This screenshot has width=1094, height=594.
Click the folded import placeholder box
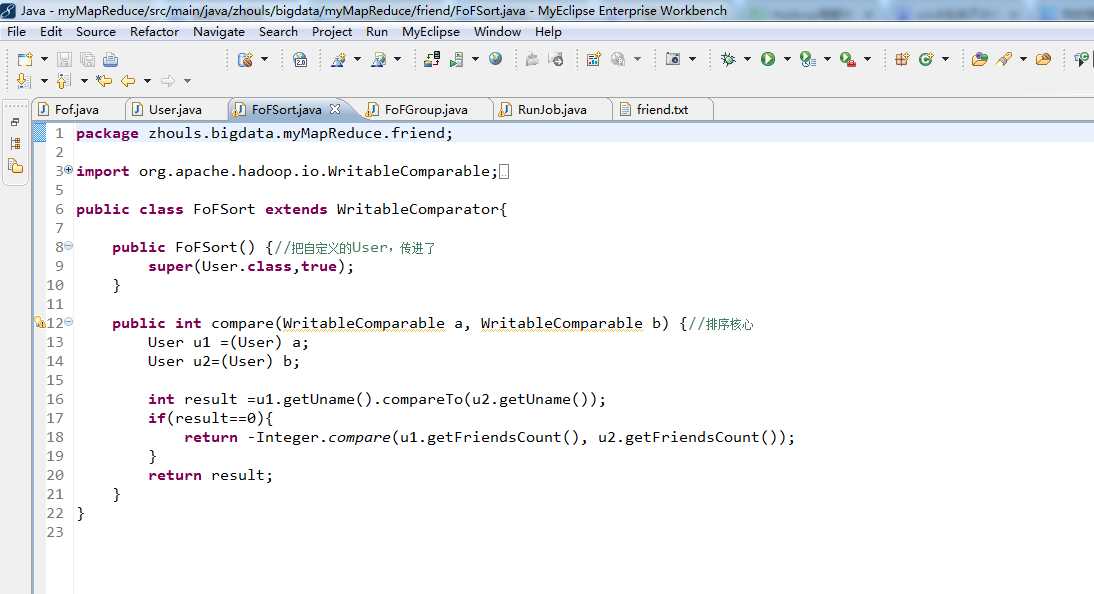pyautogui.click(x=504, y=171)
